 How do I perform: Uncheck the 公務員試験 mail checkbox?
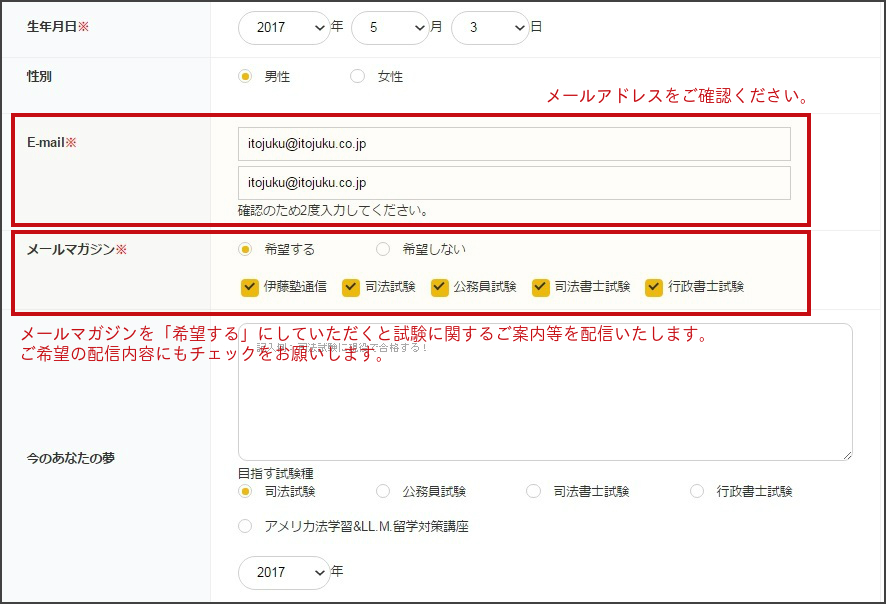[439, 287]
